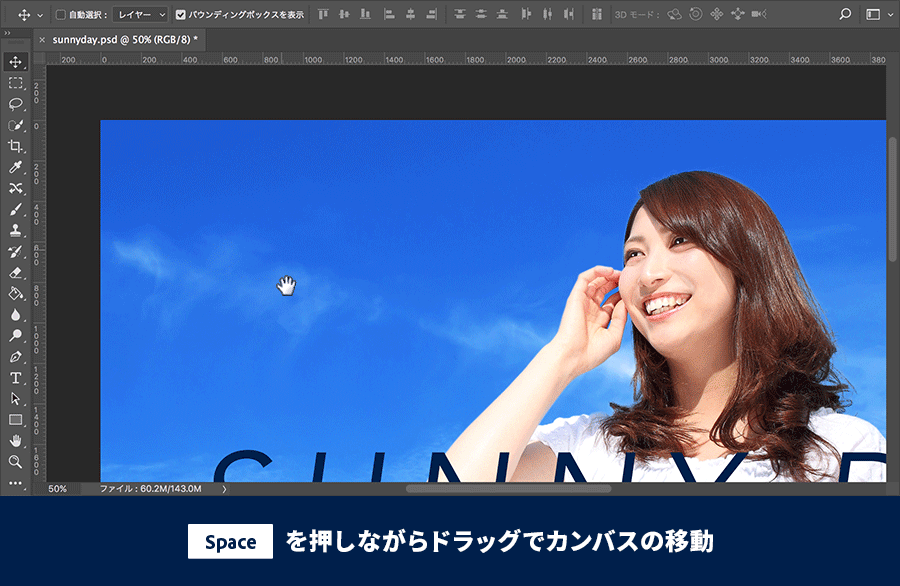
Task: Click the horizontal scrollbar thumb
Action: pos(509,489)
